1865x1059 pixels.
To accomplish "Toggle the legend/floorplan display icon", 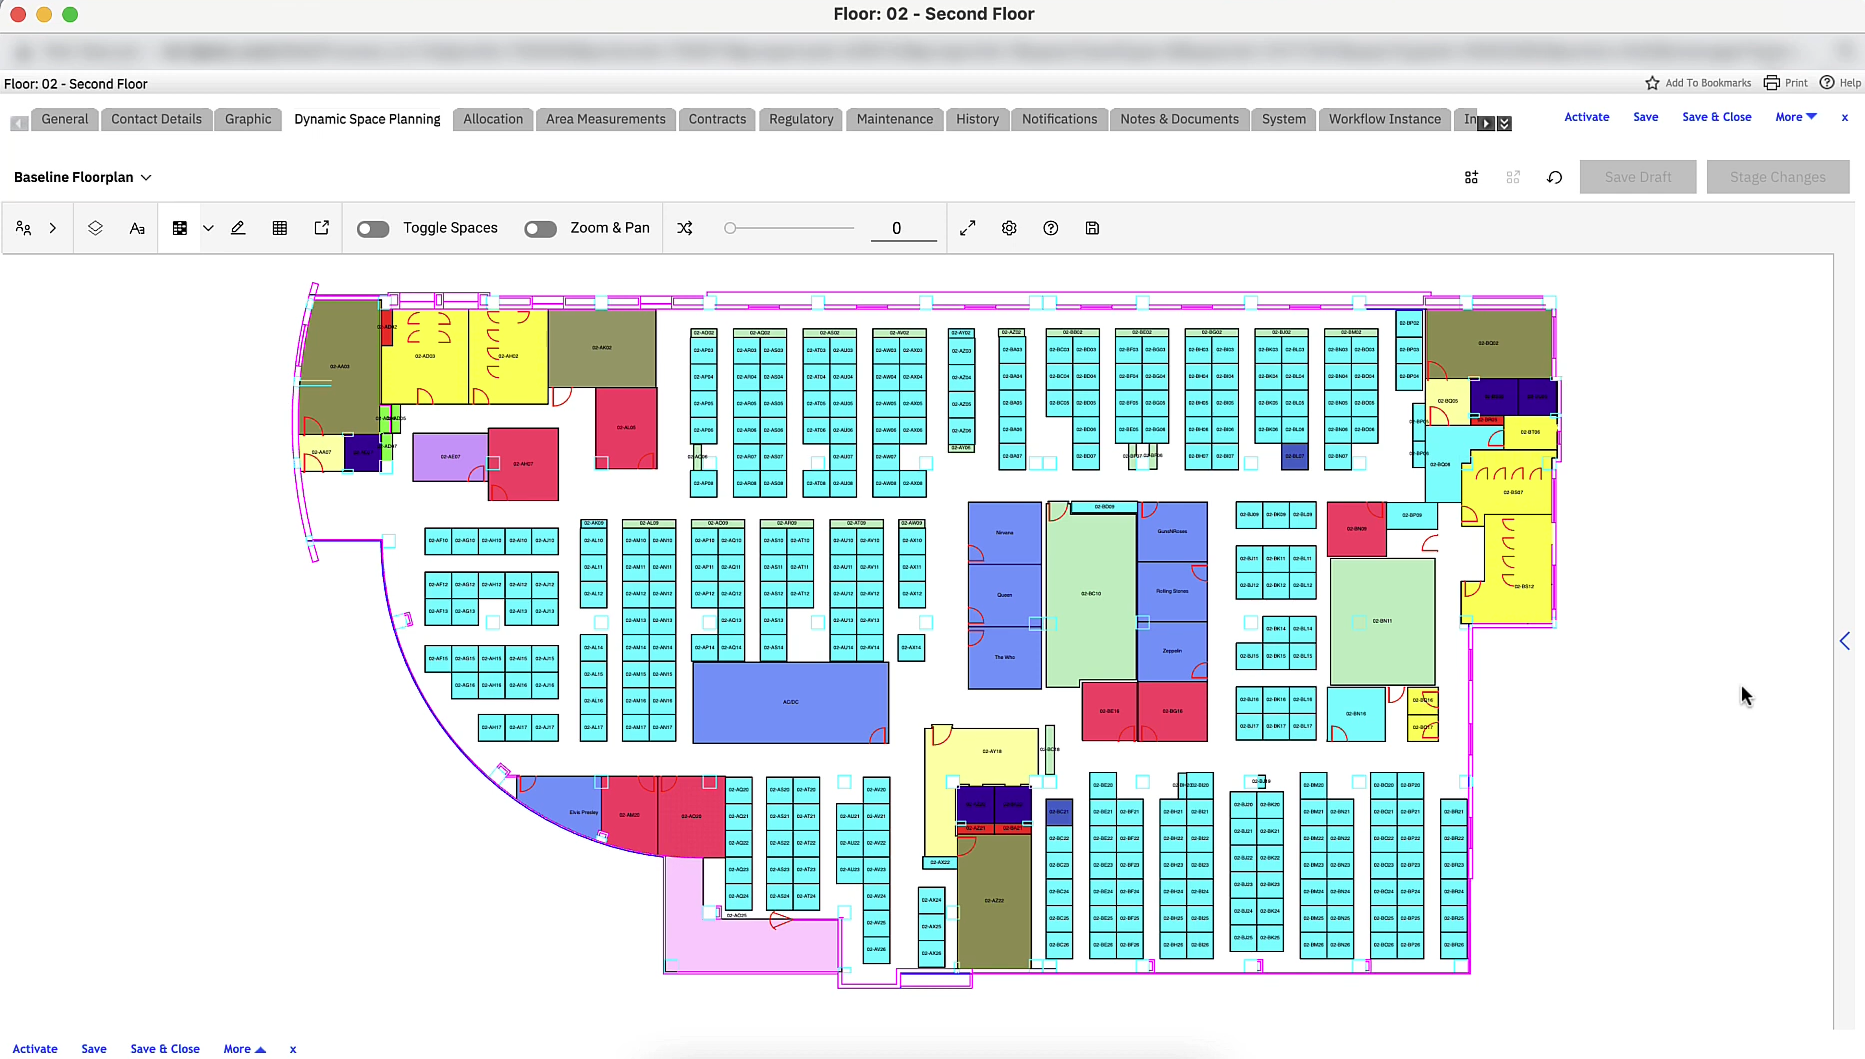I will coord(180,228).
